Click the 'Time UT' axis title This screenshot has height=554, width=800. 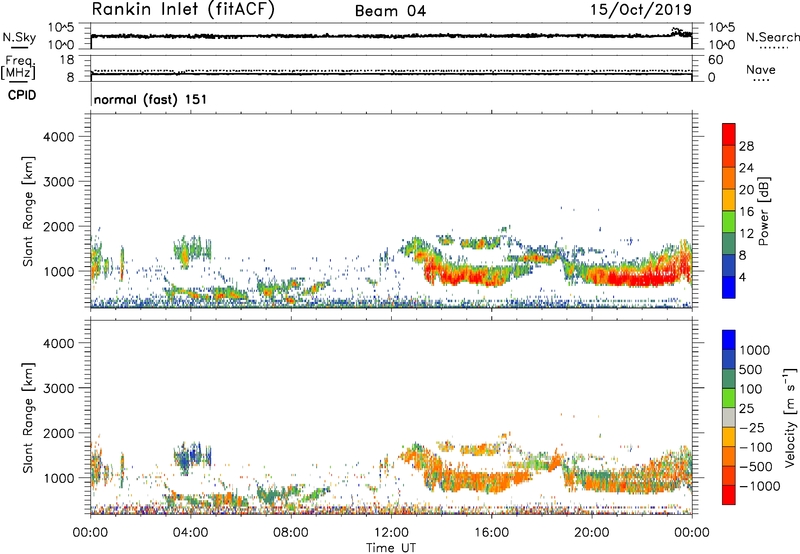[x=391, y=548]
